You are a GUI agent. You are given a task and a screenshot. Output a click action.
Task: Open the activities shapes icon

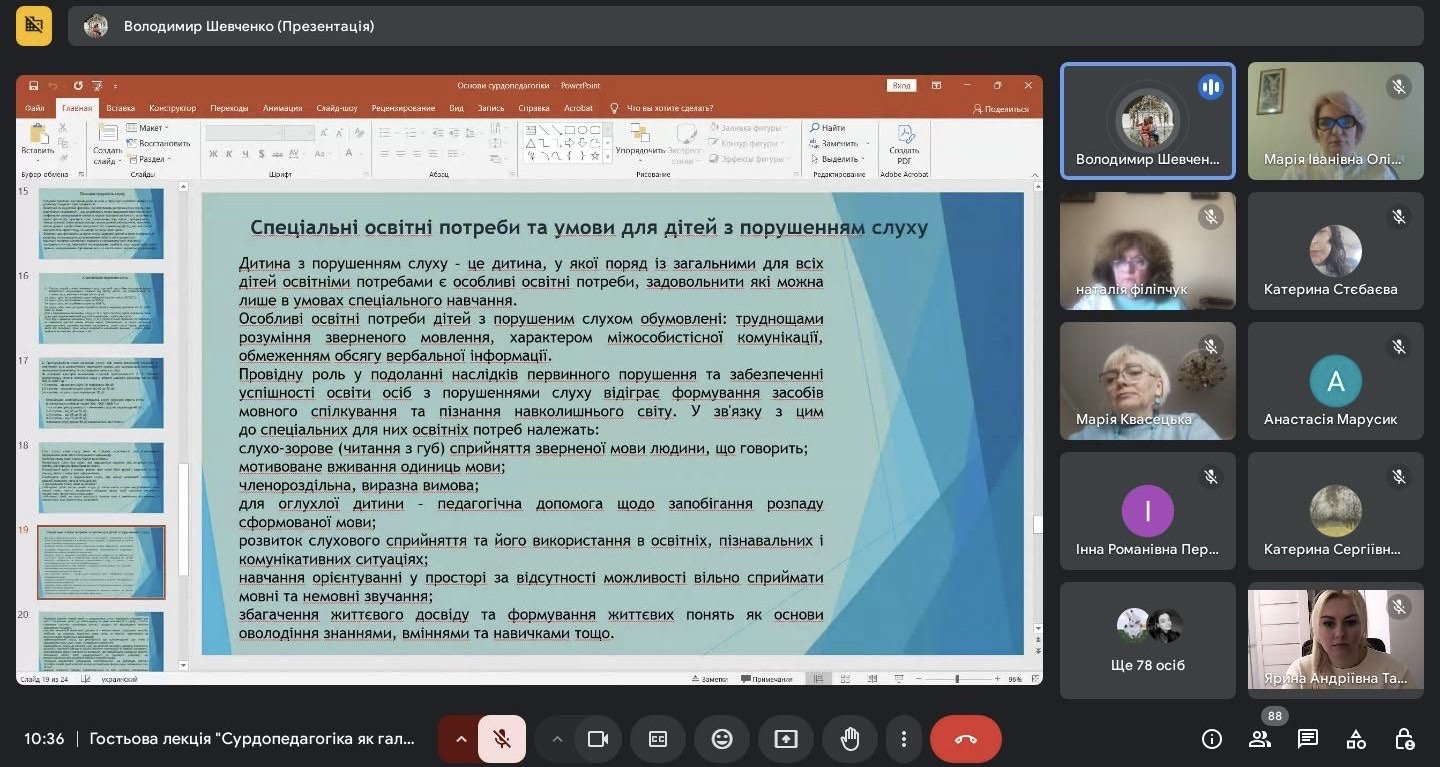tap(1356, 739)
